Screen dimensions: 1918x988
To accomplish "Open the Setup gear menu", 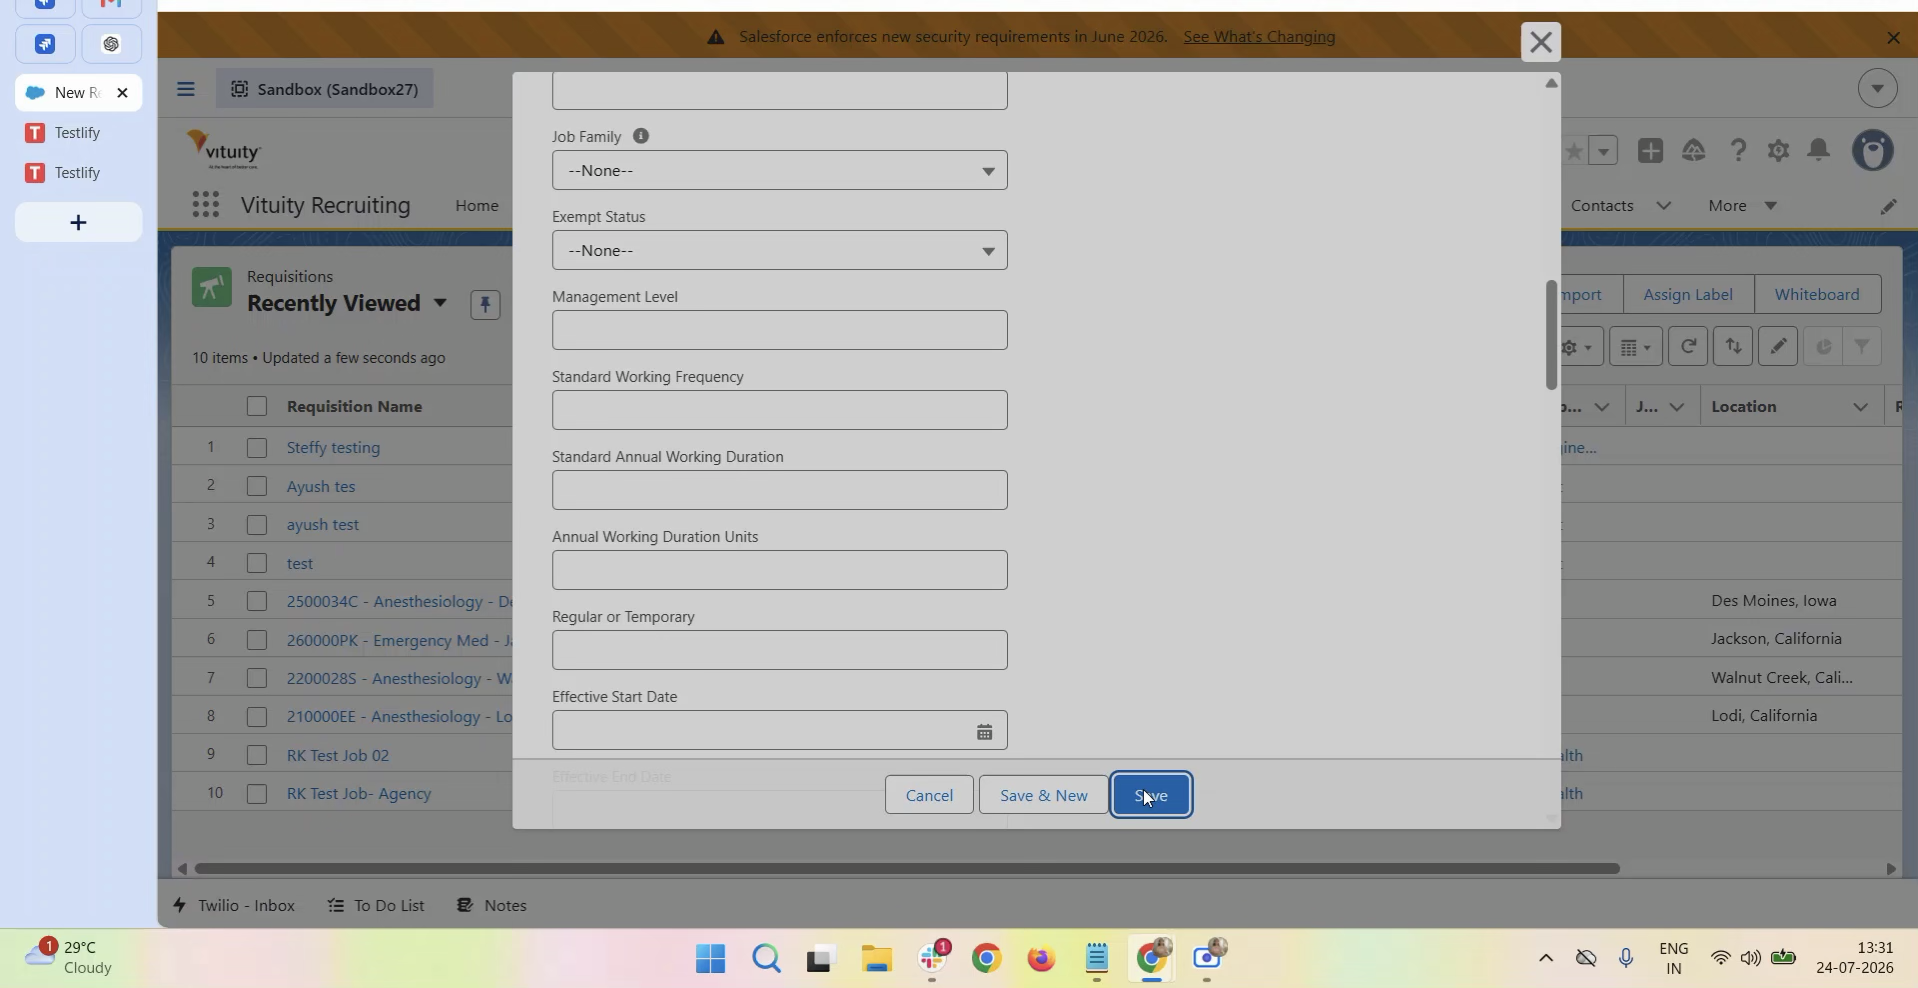I will pyautogui.click(x=1778, y=151).
